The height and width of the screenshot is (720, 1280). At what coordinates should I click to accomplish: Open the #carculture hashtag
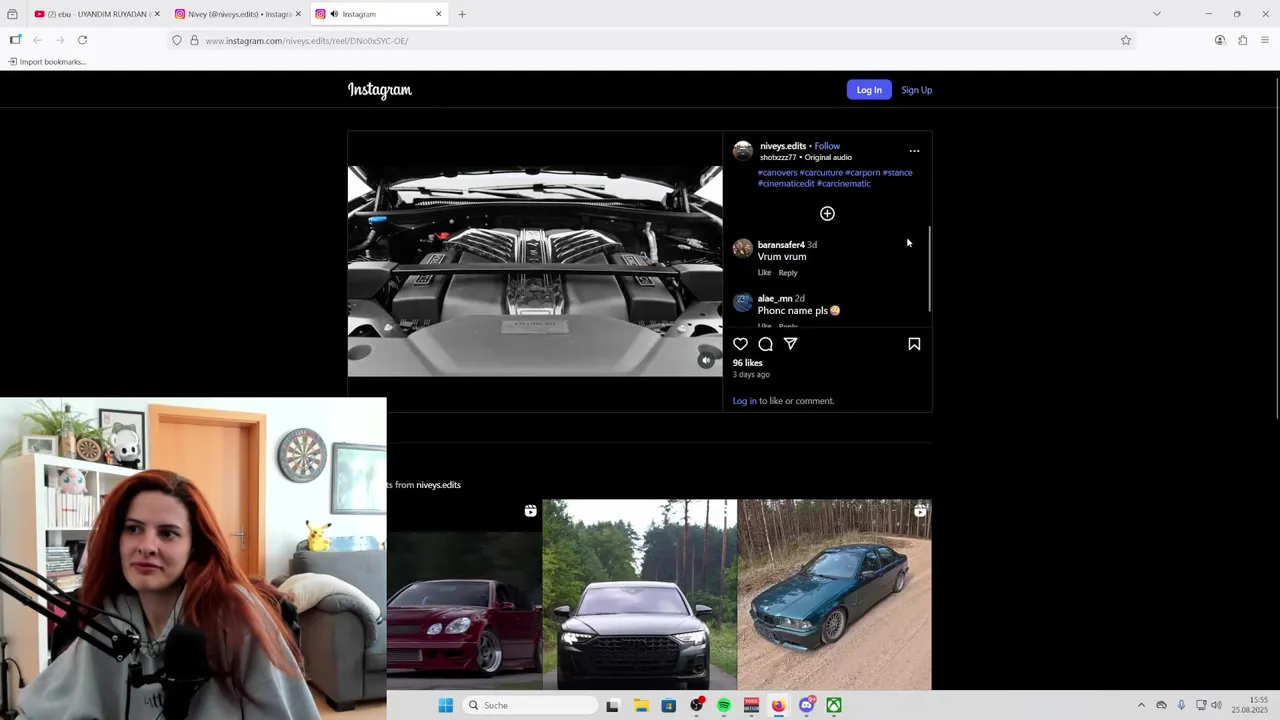click(821, 172)
